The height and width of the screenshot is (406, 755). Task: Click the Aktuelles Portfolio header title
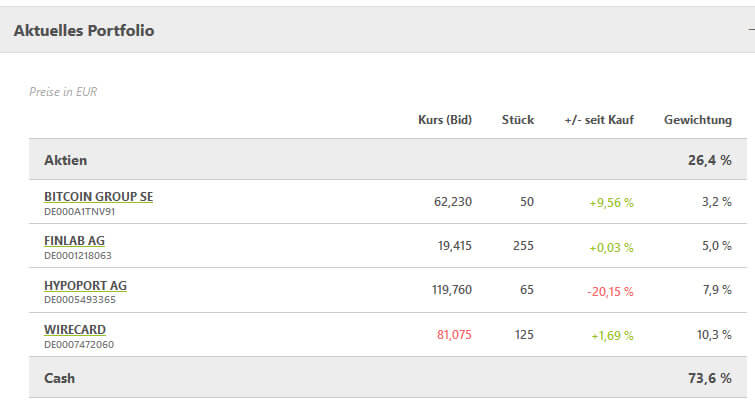[x=84, y=30]
